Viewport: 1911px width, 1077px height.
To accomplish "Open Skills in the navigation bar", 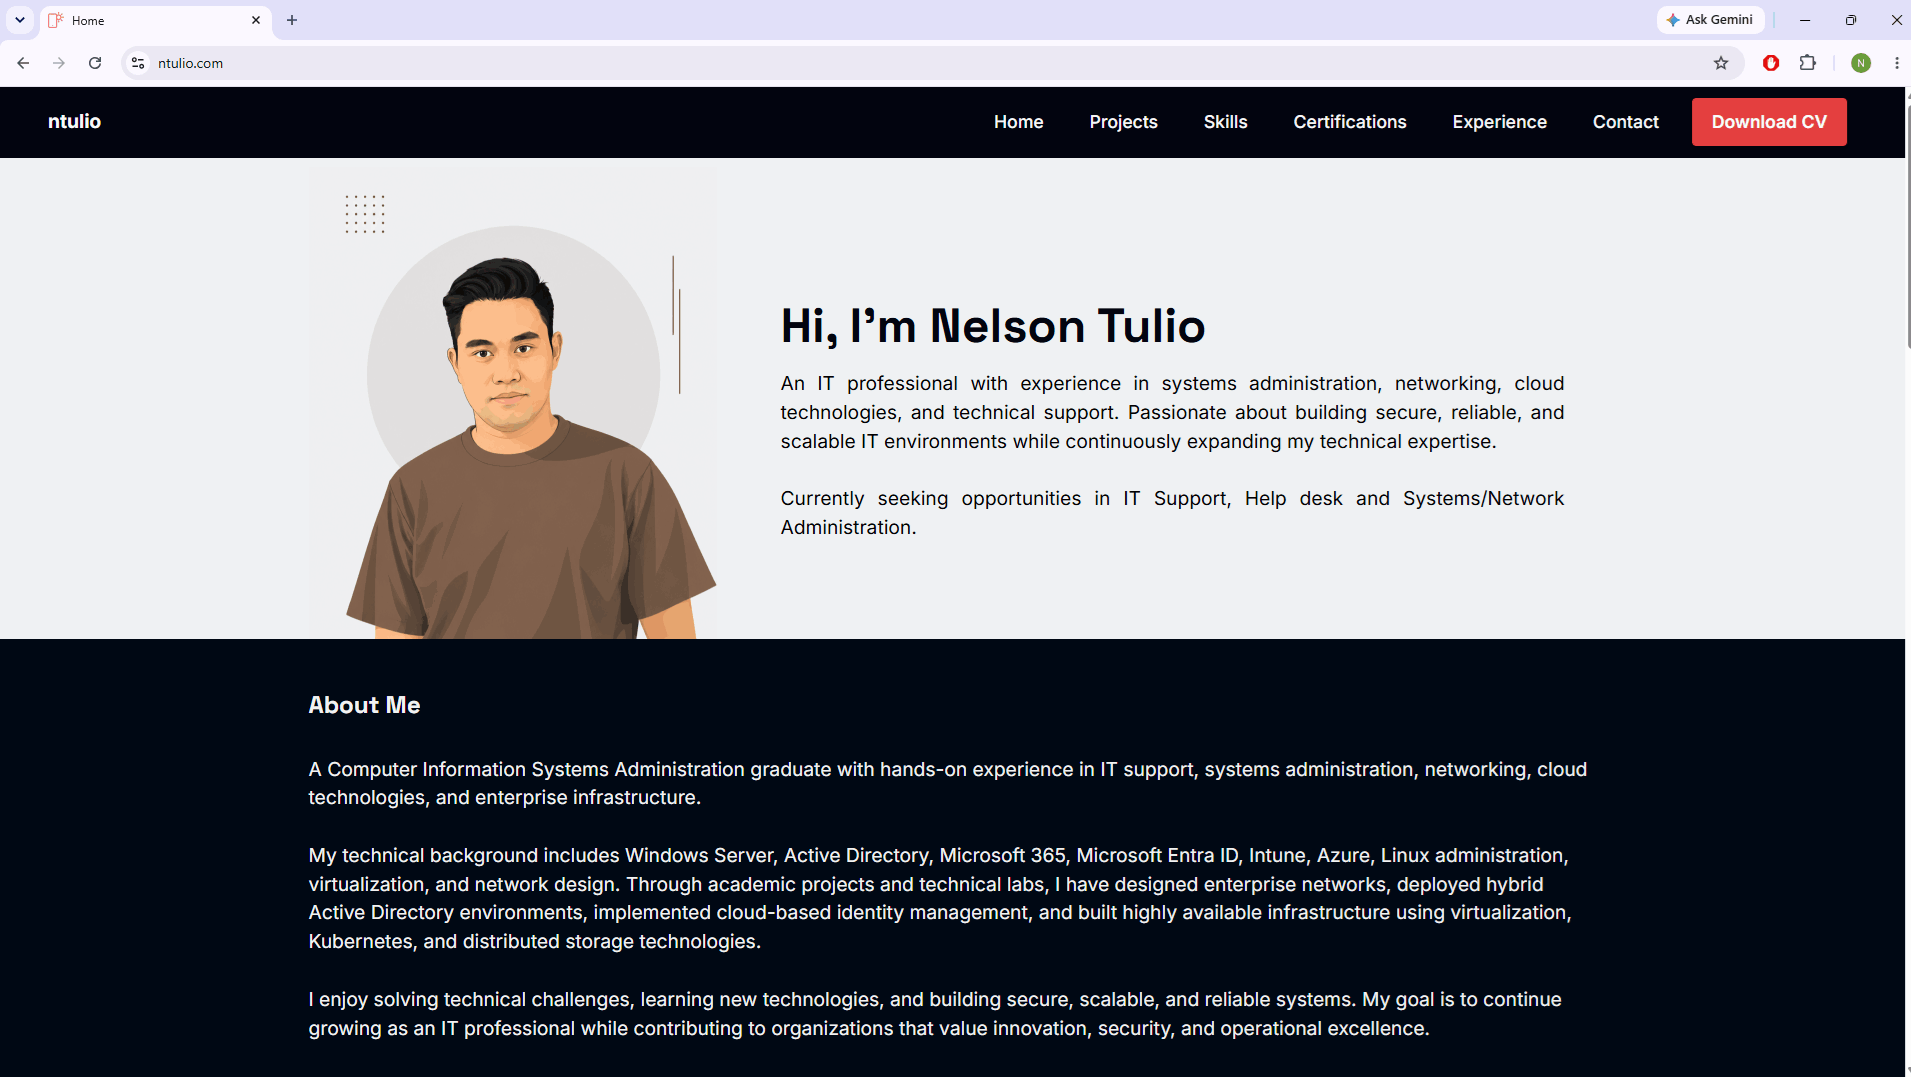I will [1225, 122].
